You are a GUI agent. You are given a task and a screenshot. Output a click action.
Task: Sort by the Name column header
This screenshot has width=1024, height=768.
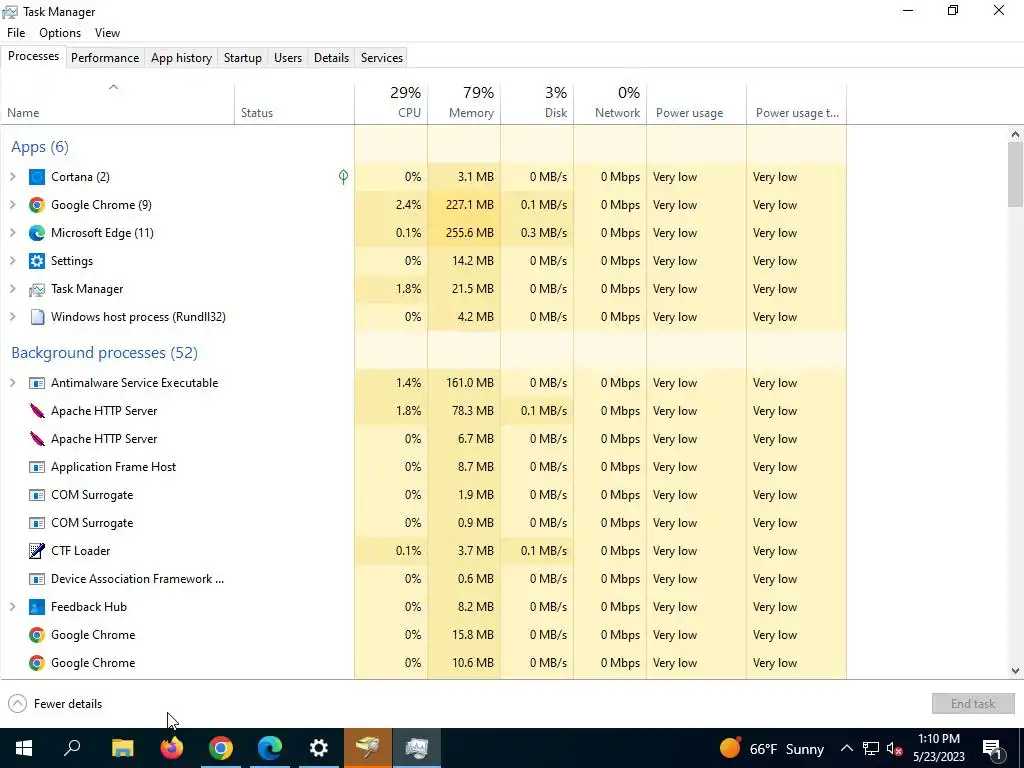118,103
